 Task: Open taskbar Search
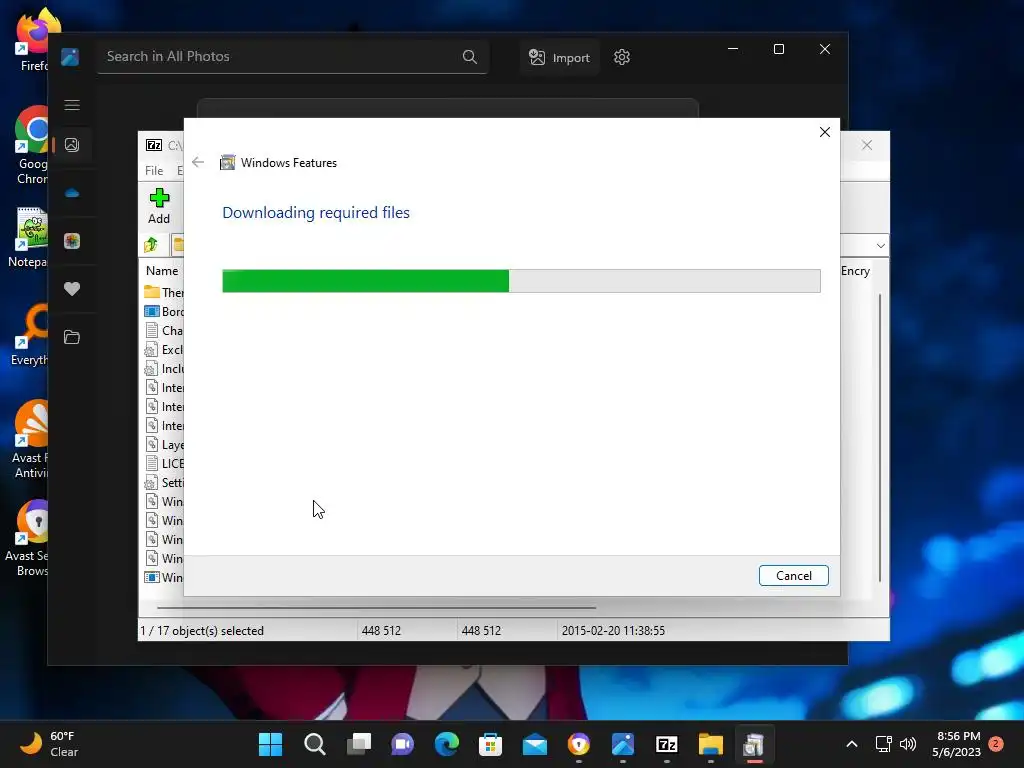[x=315, y=744]
